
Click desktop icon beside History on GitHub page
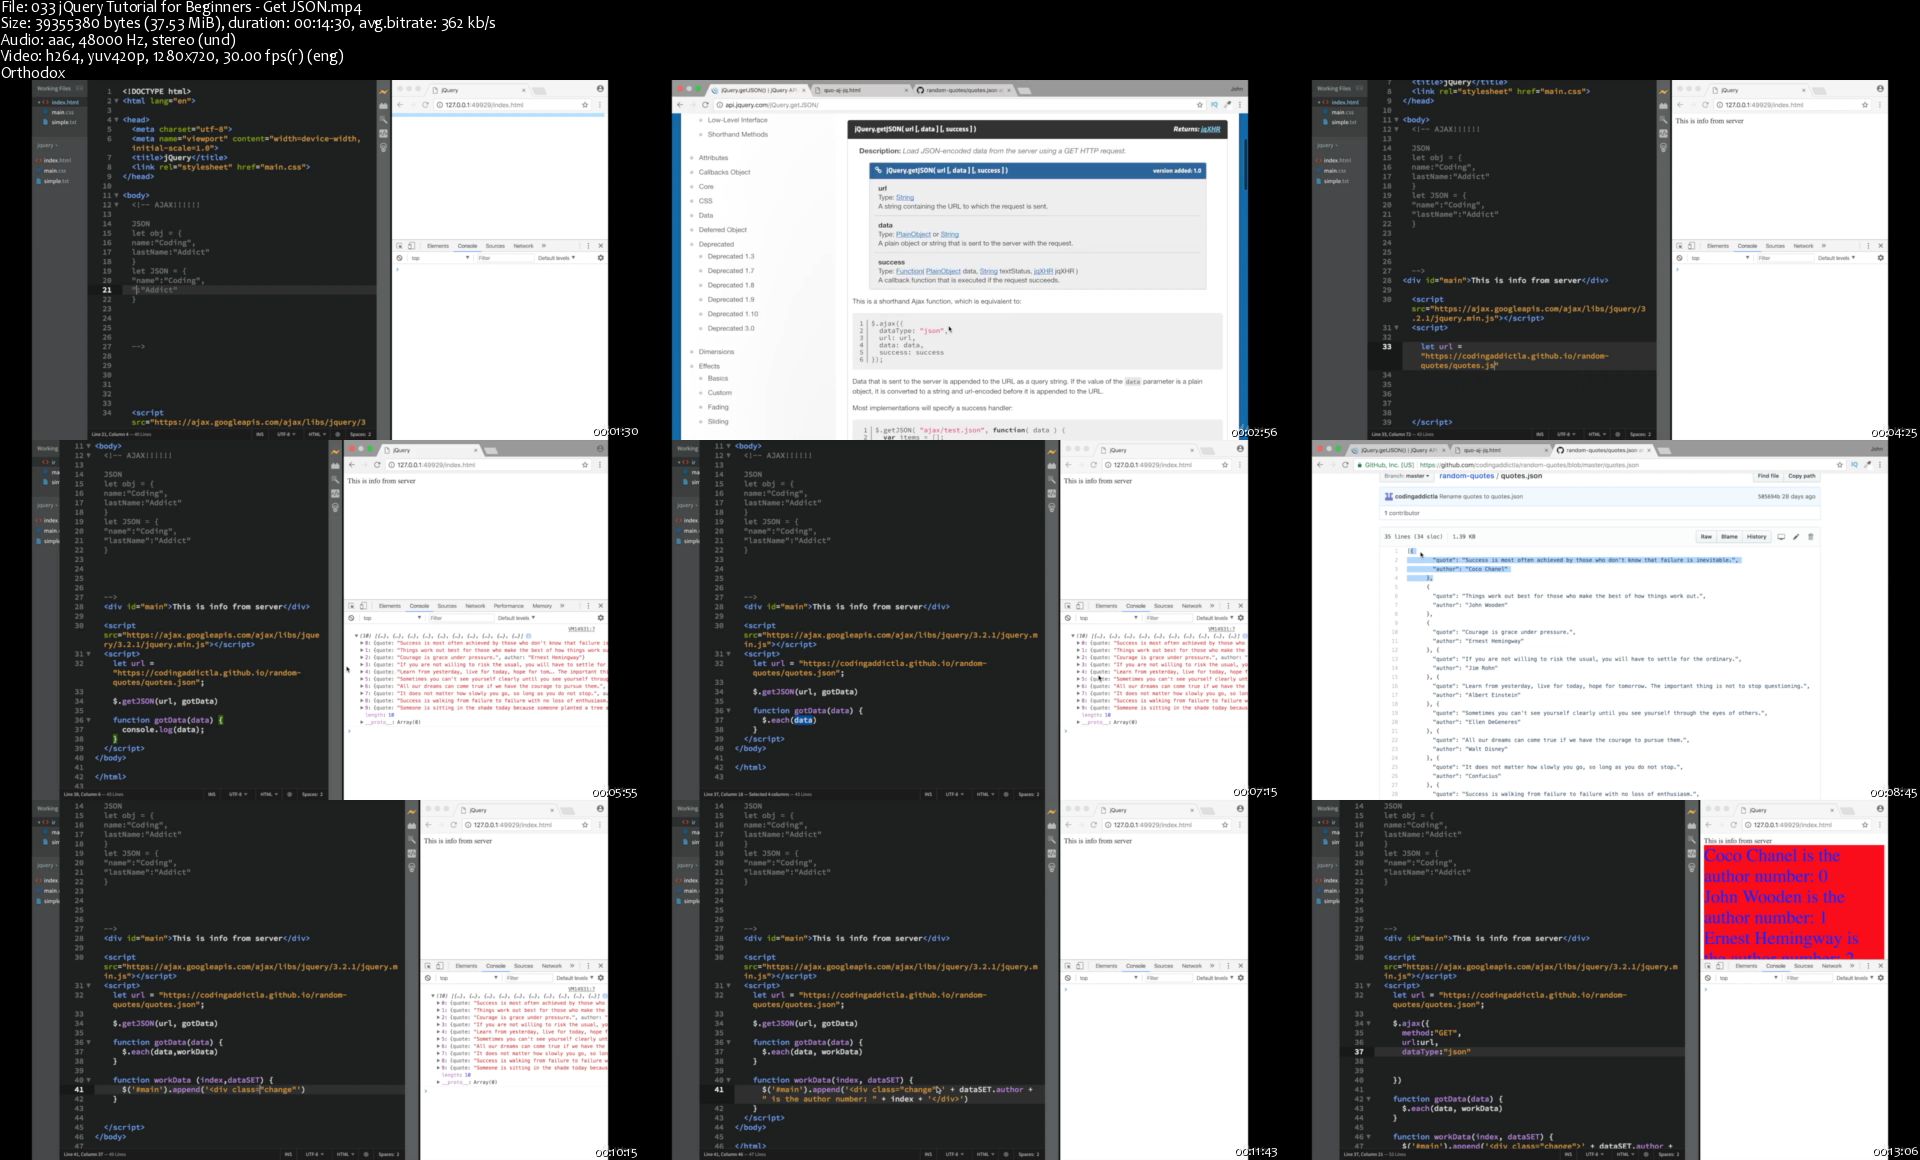tap(1781, 537)
